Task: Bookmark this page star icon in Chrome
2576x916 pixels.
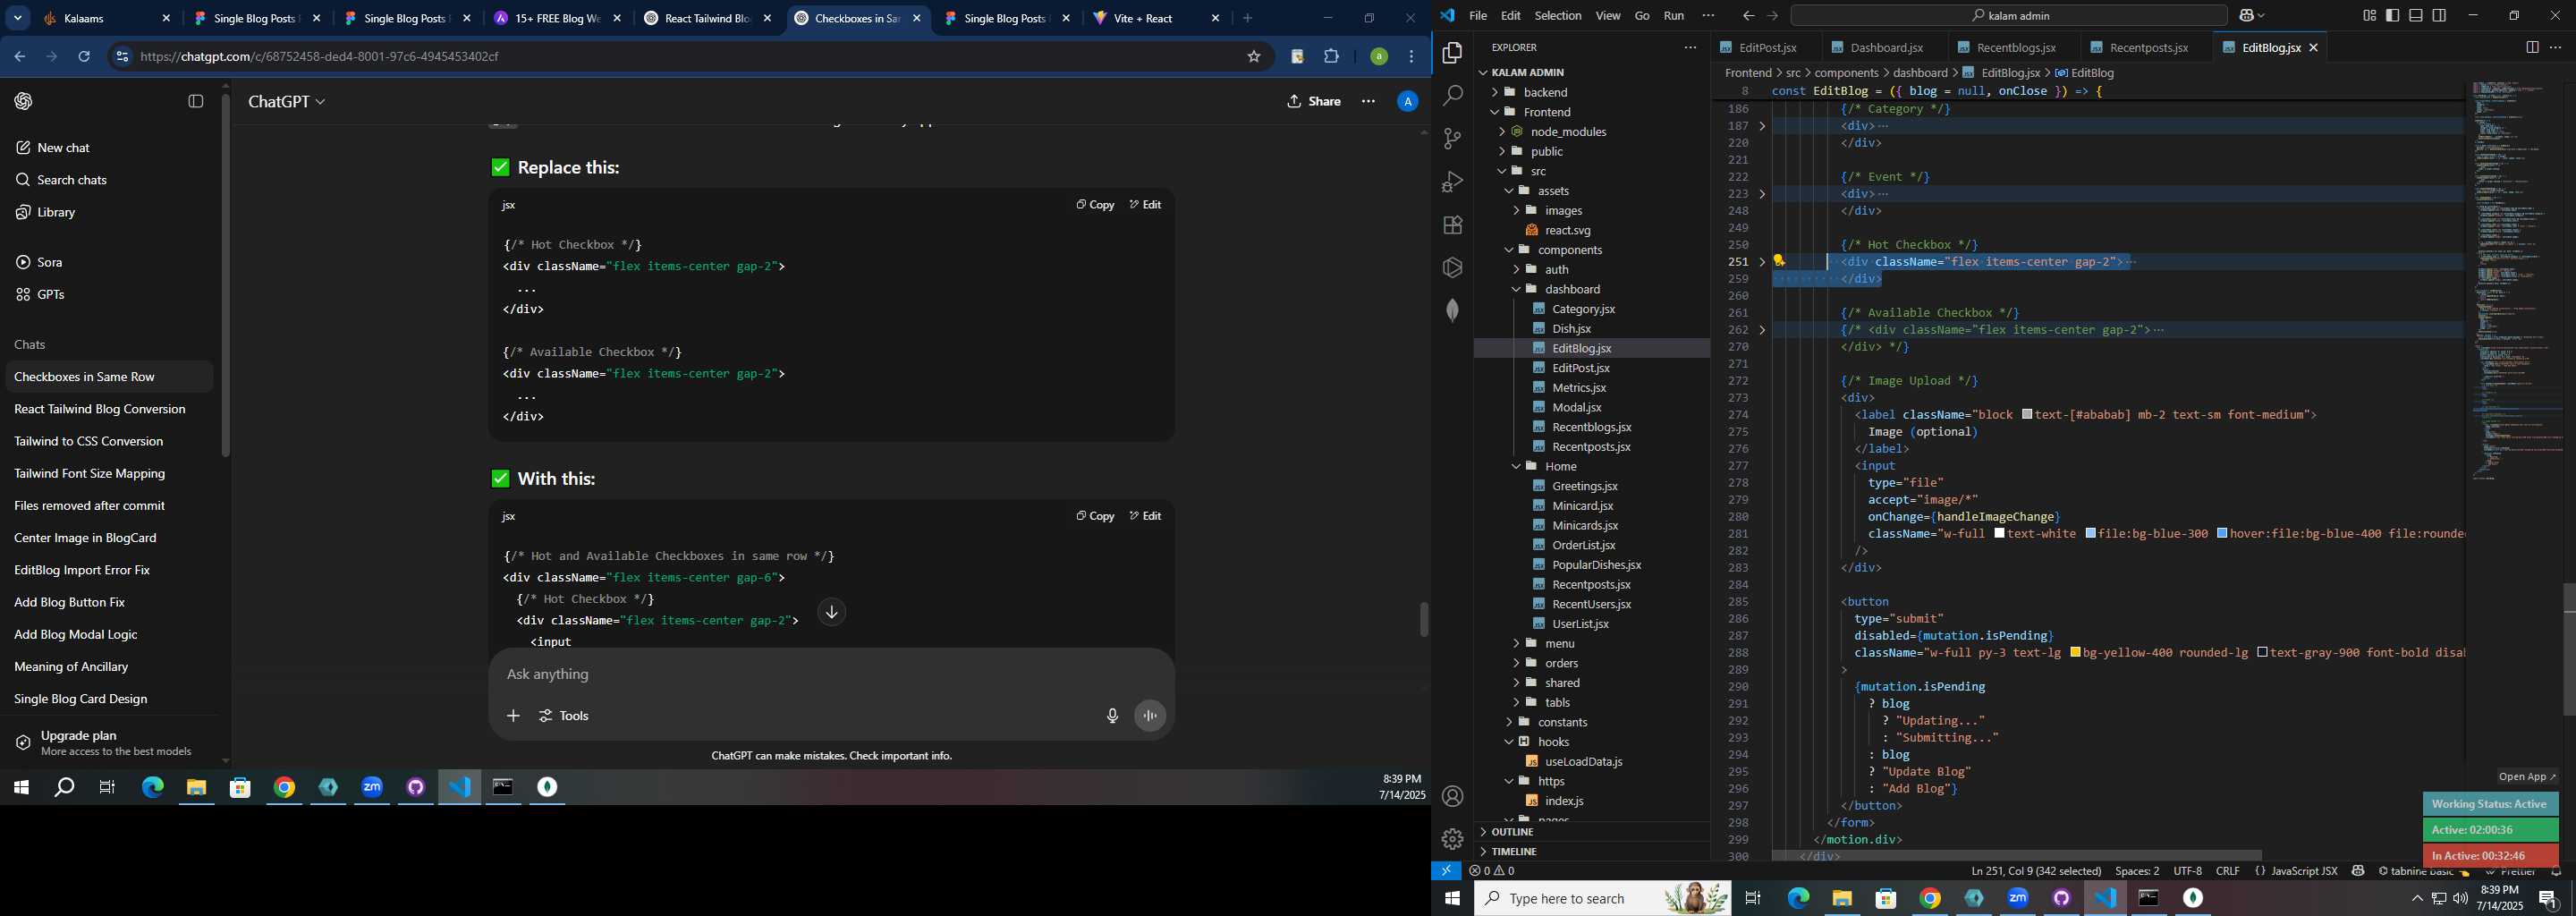Action: [x=1254, y=57]
